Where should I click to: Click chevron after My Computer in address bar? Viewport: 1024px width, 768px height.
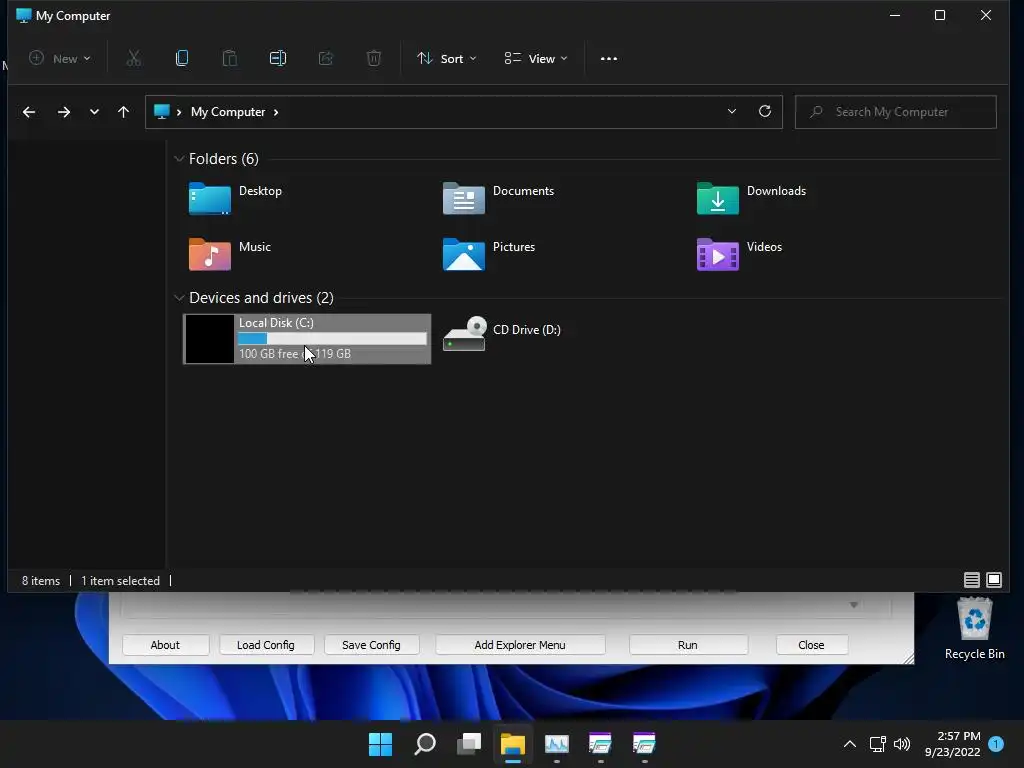[x=276, y=112]
